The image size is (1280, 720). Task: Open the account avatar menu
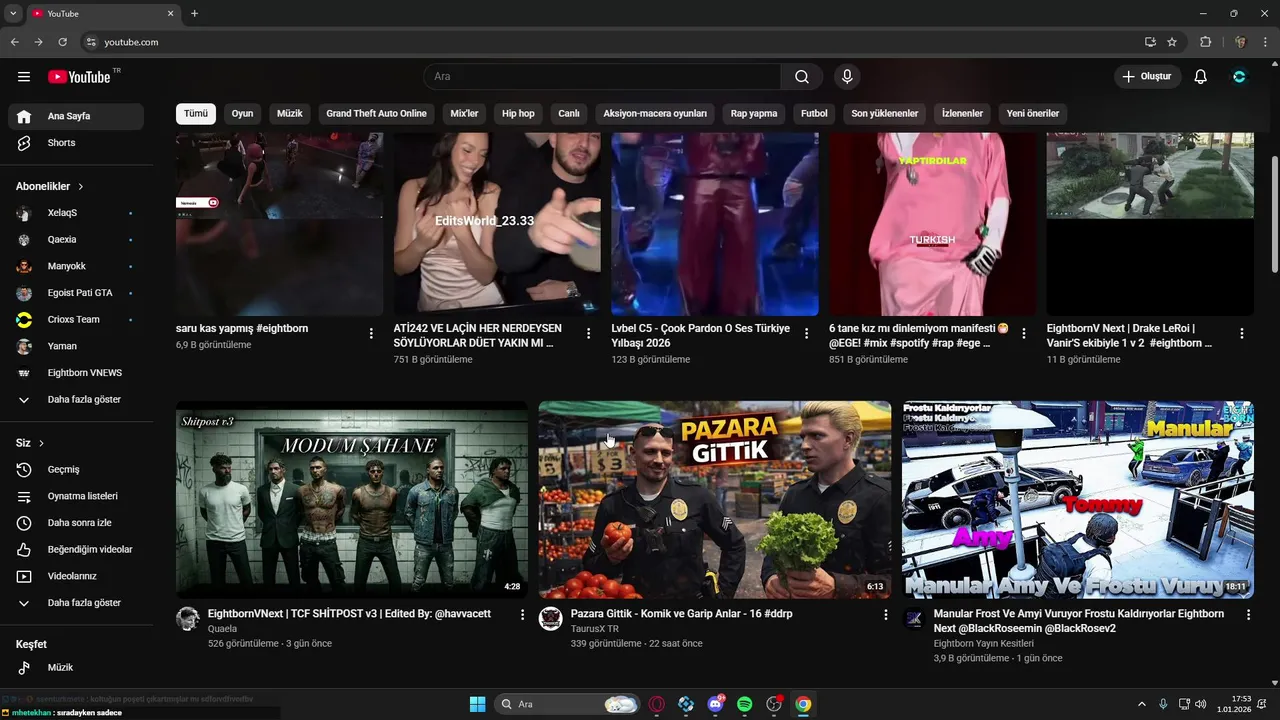coord(1240,77)
